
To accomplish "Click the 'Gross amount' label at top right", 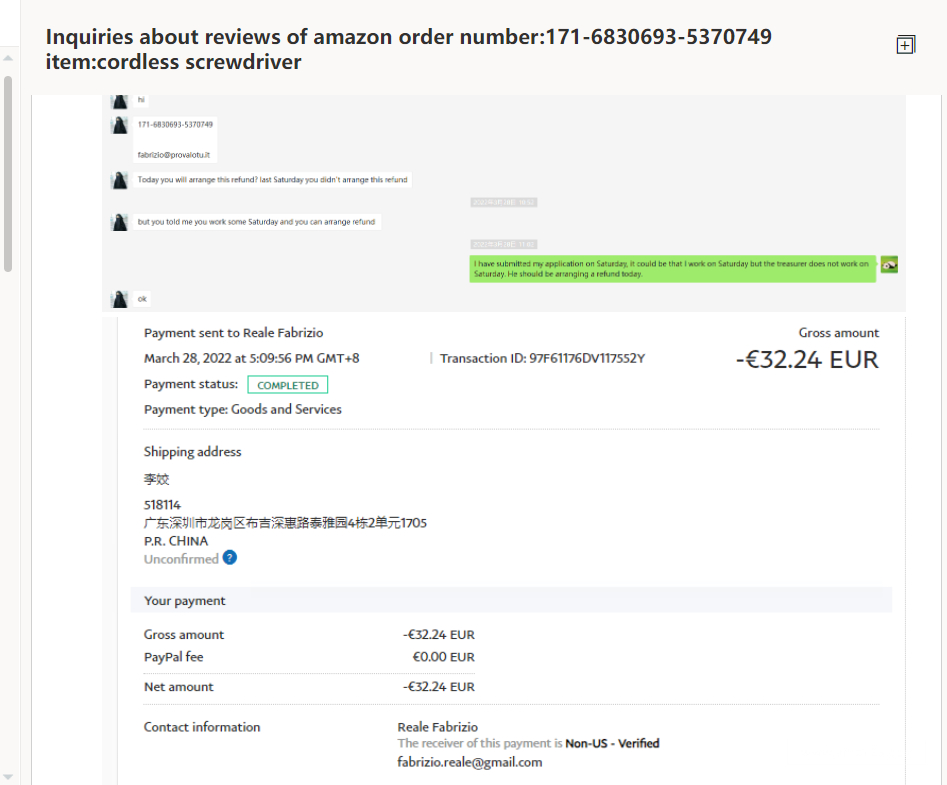I will [839, 333].
